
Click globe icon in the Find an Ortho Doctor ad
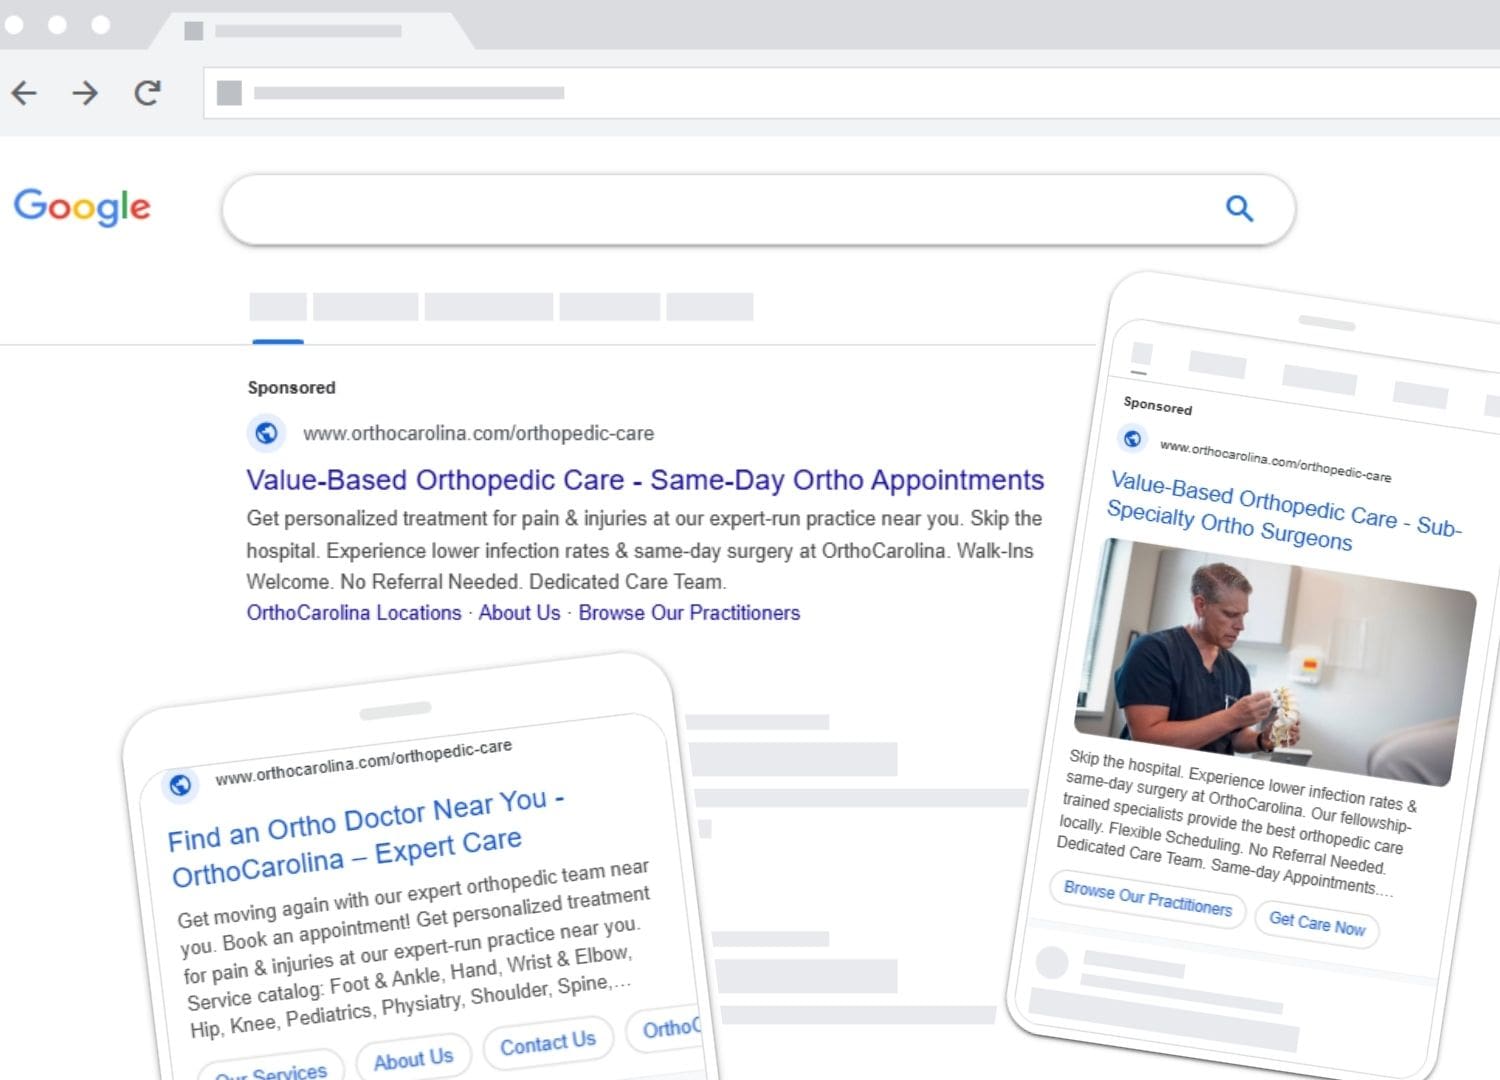180,785
